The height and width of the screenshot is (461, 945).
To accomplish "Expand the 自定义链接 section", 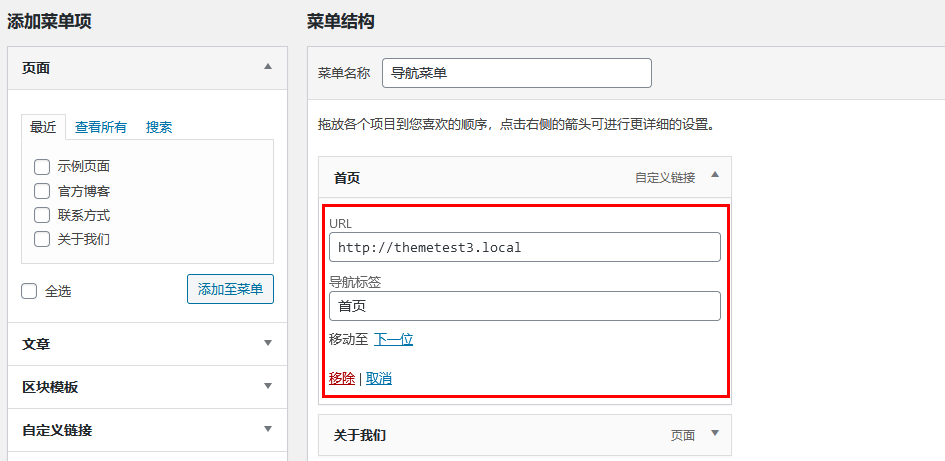I will 267,429.
